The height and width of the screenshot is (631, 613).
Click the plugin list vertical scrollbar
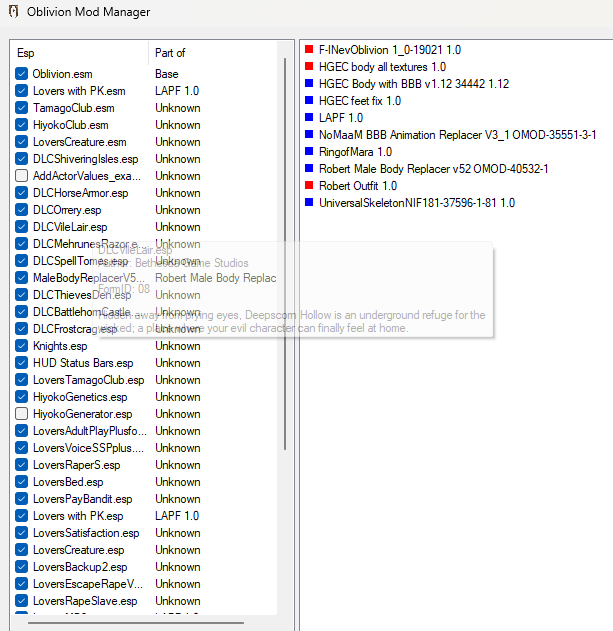coord(285,254)
